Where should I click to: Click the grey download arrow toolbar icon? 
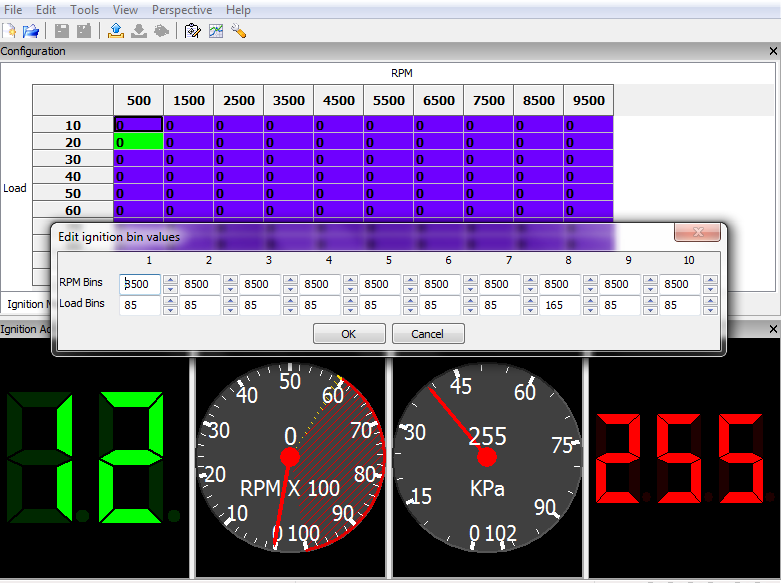click(138, 31)
